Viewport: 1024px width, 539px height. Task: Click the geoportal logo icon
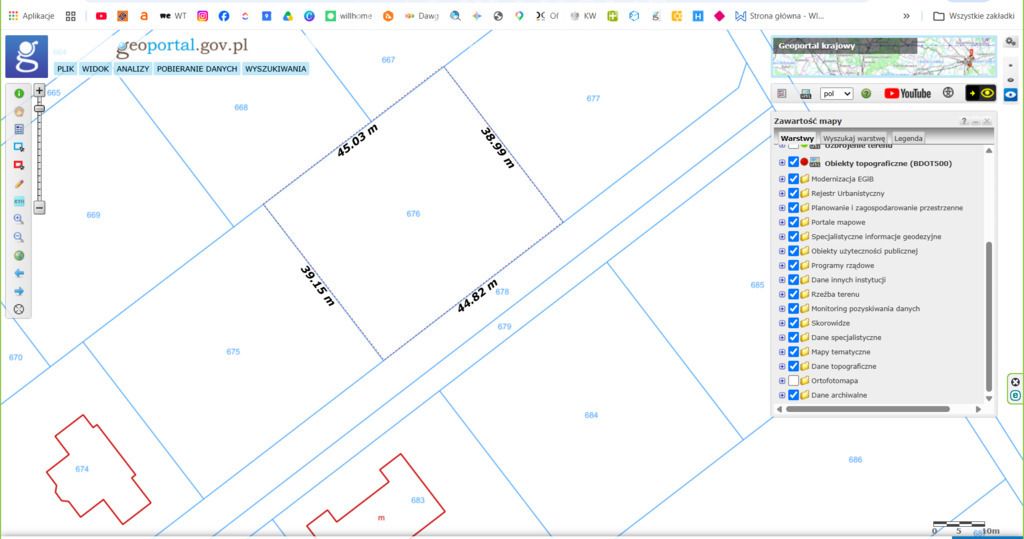coord(27,57)
